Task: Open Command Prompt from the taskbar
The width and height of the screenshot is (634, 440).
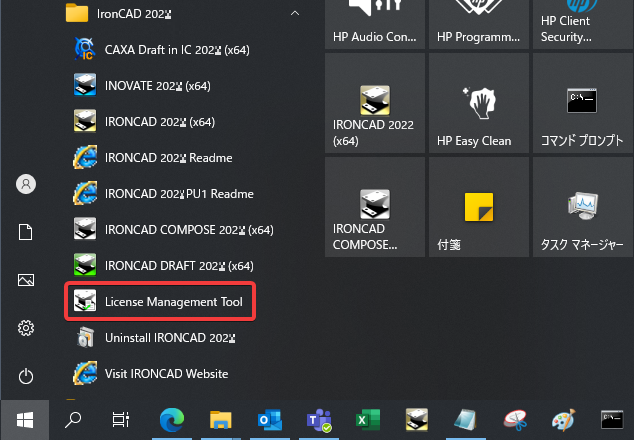Action: [612, 419]
